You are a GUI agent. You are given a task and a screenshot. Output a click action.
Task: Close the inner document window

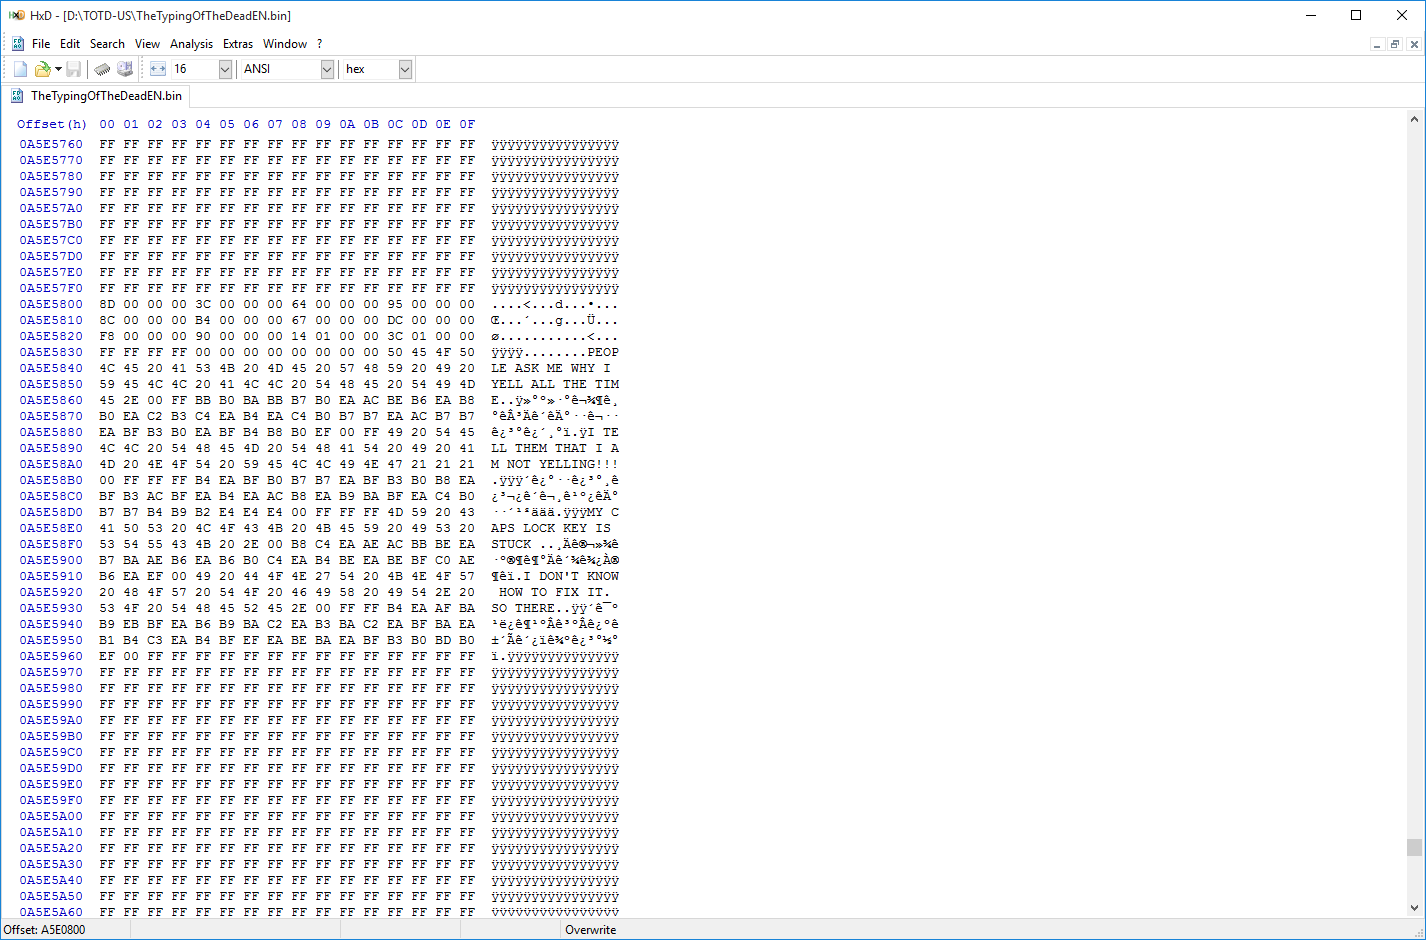pyautogui.click(x=1414, y=44)
